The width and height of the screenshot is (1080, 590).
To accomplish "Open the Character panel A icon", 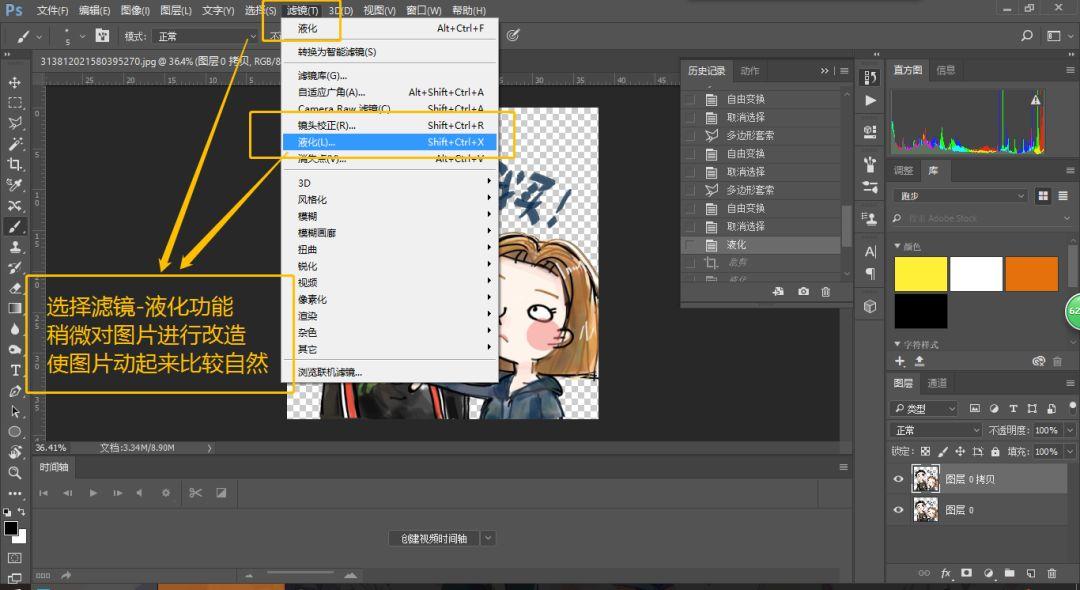I will [x=870, y=252].
